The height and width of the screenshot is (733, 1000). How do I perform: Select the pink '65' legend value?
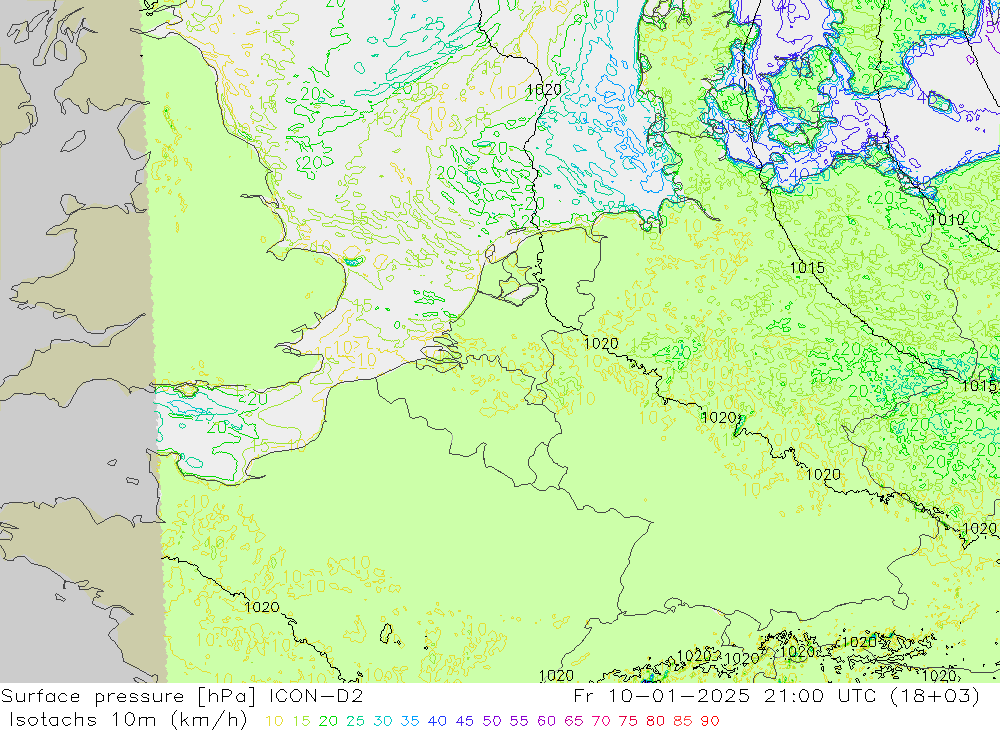(574, 721)
